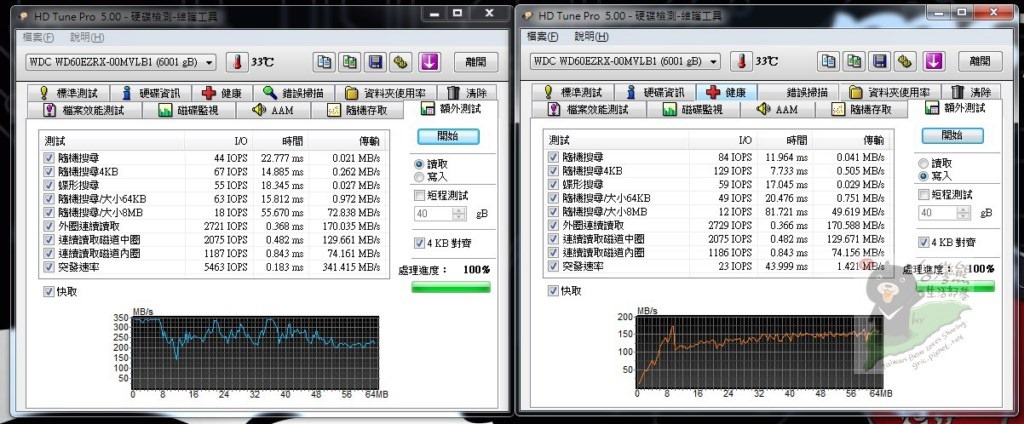Open 健康 tab in left window
The height and width of the screenshot is (424, 1024).
click(x=223, y=93)
